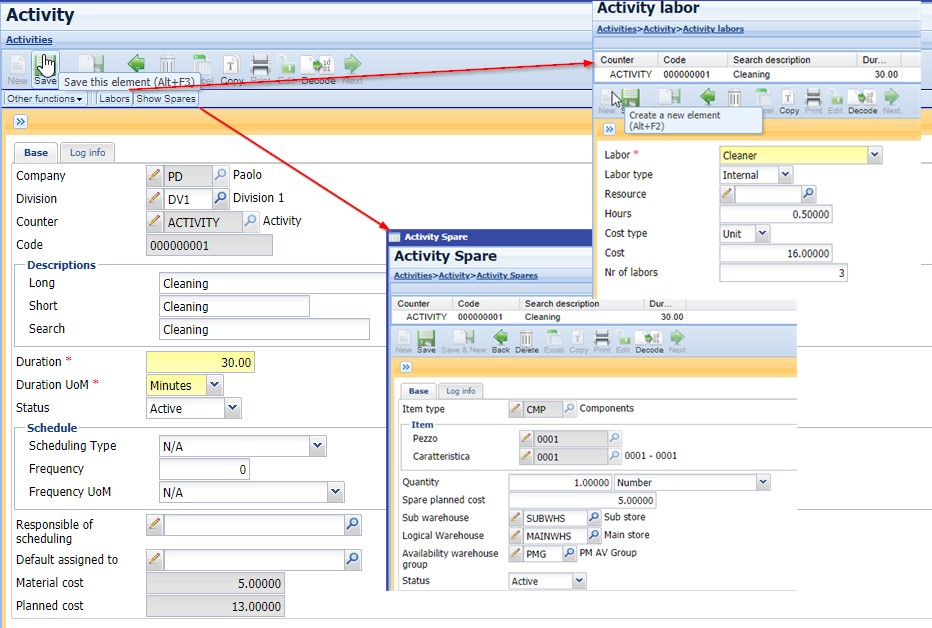Click Save in the main Activity toolbar
The height and width of the screenshot is (628, 932).
45,67
